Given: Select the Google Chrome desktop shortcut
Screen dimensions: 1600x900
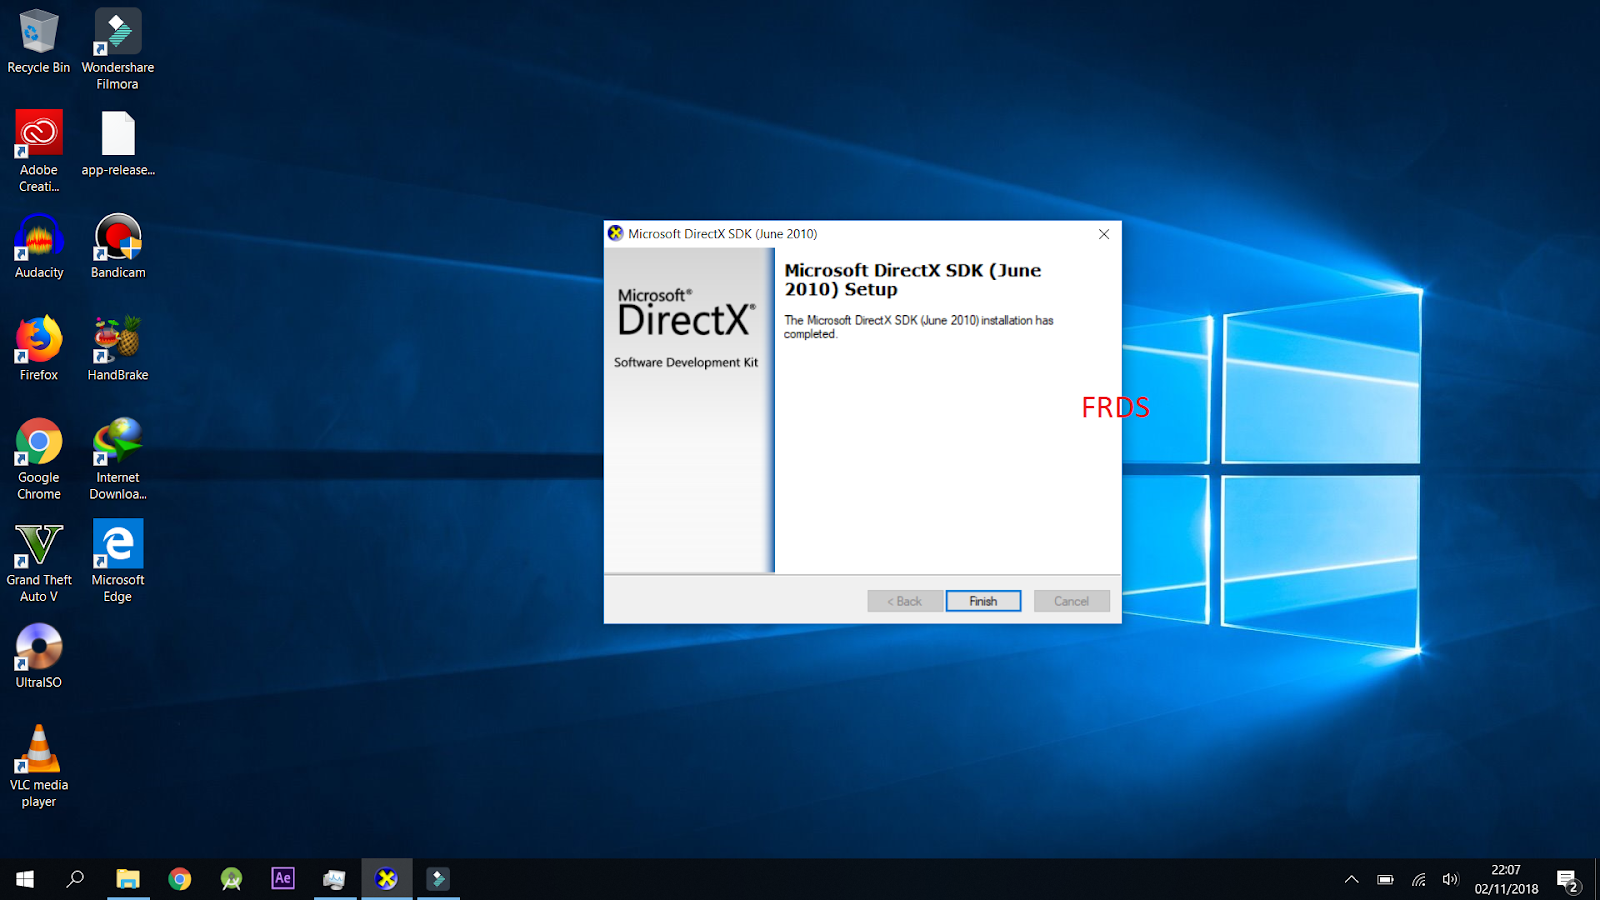Looking at the screenshot, I should (39, 459).
